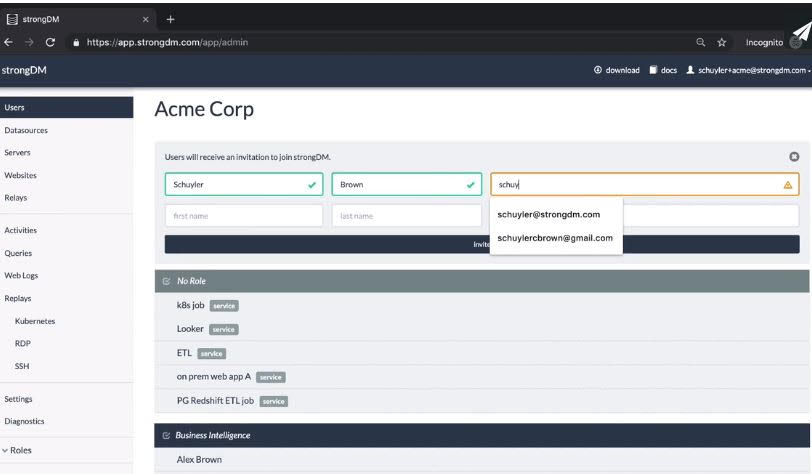Click the browser address bar URL
812x474 pixels.
coord(167,42)
